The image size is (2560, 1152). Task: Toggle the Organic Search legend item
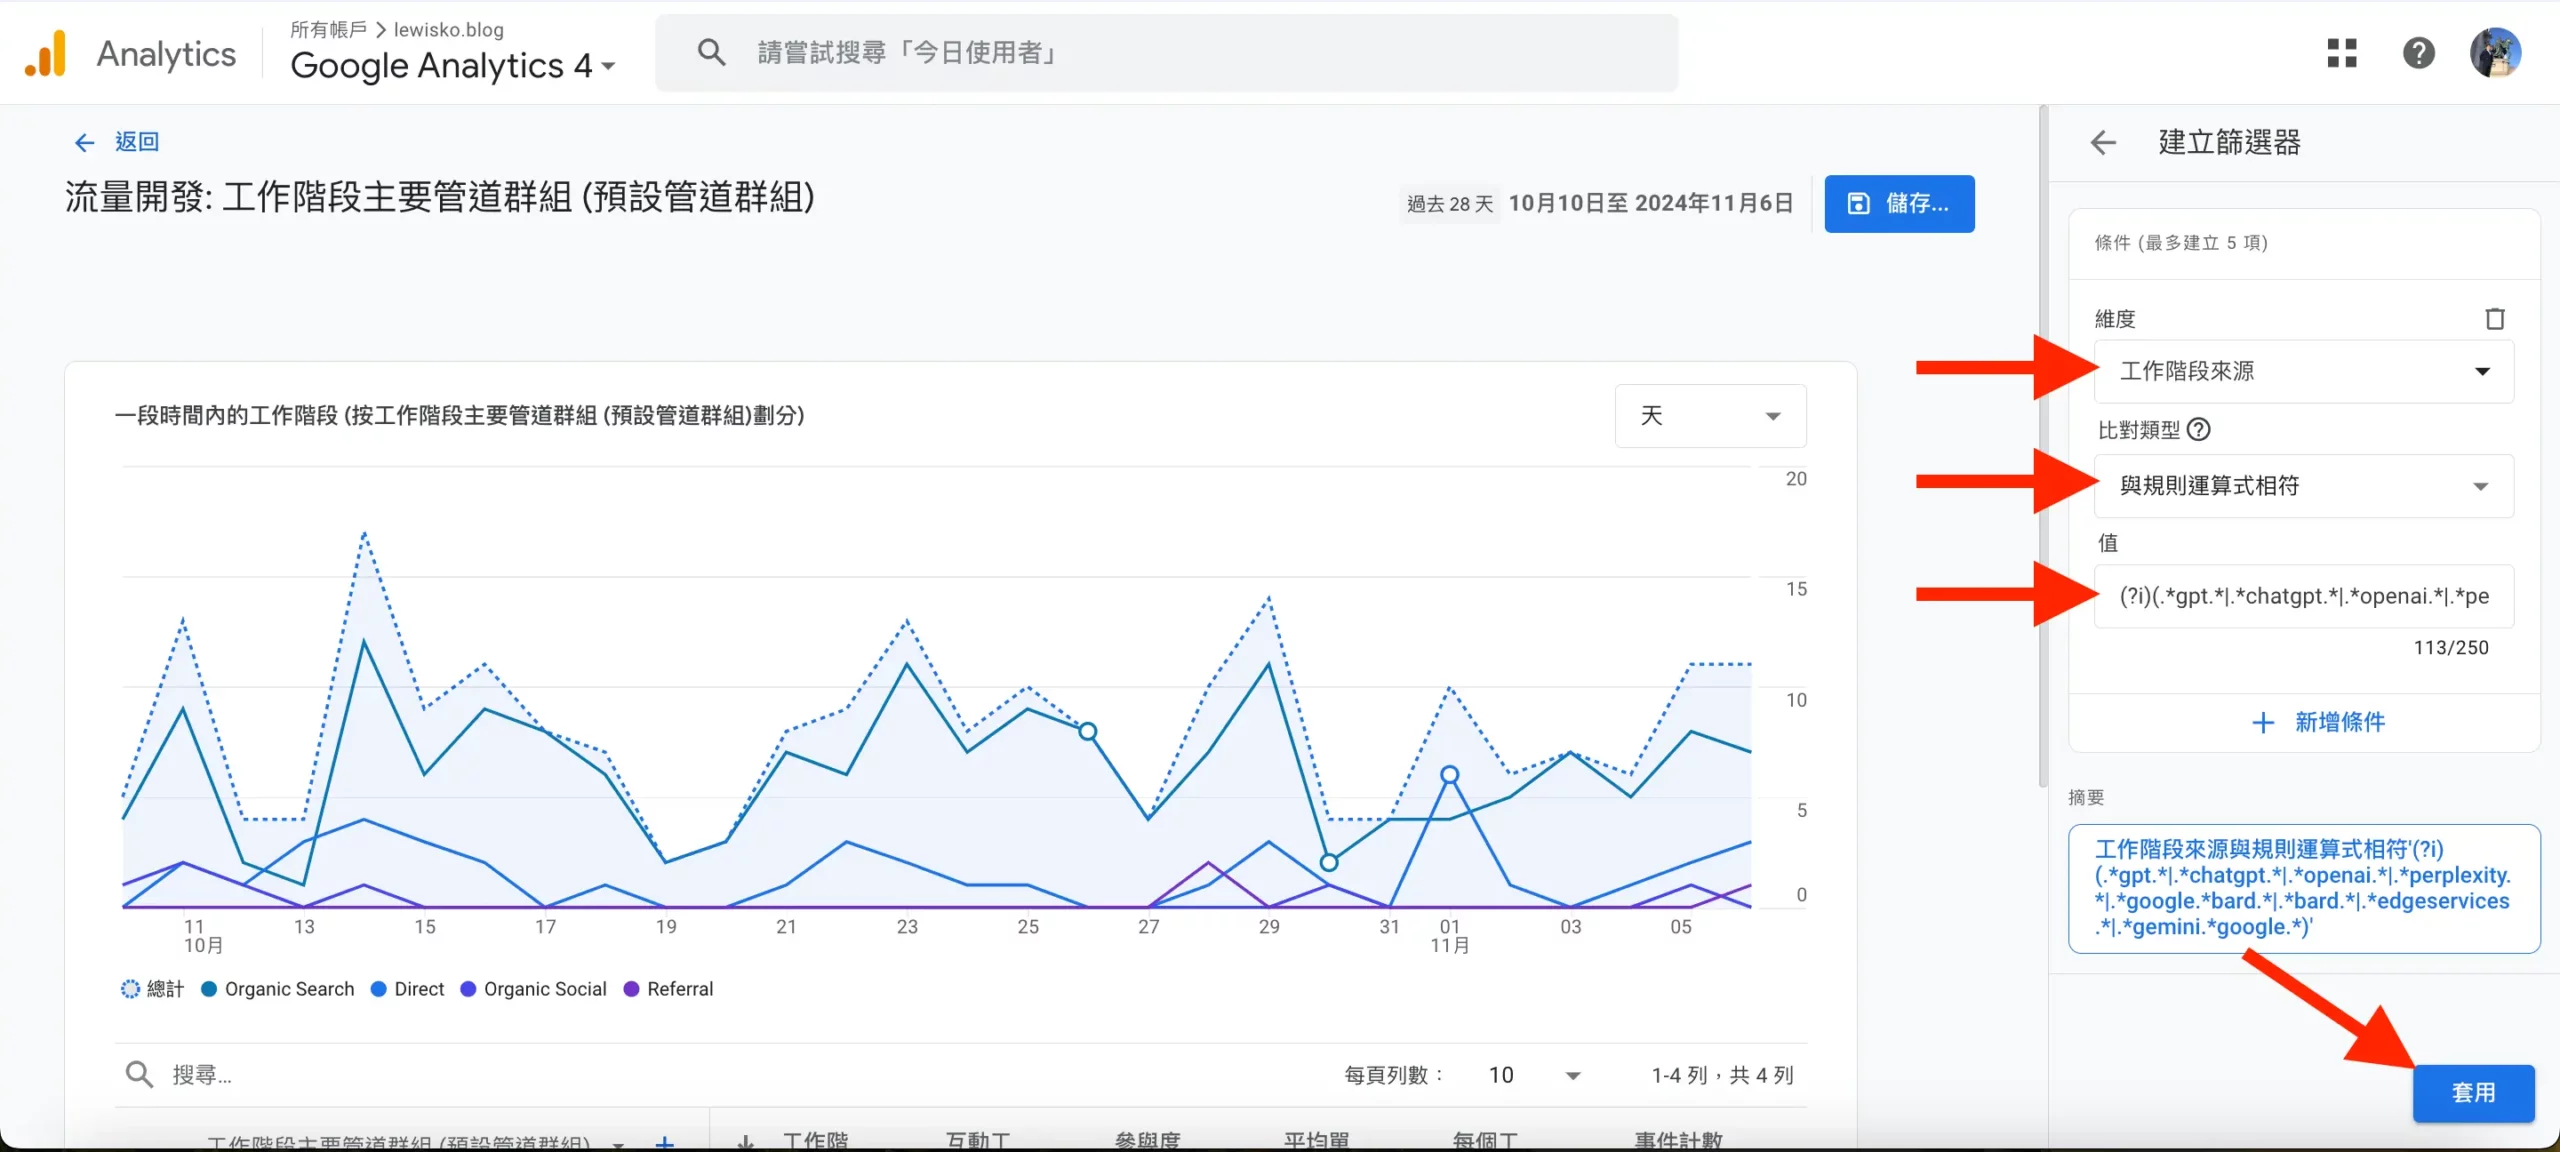pos(278,989)
